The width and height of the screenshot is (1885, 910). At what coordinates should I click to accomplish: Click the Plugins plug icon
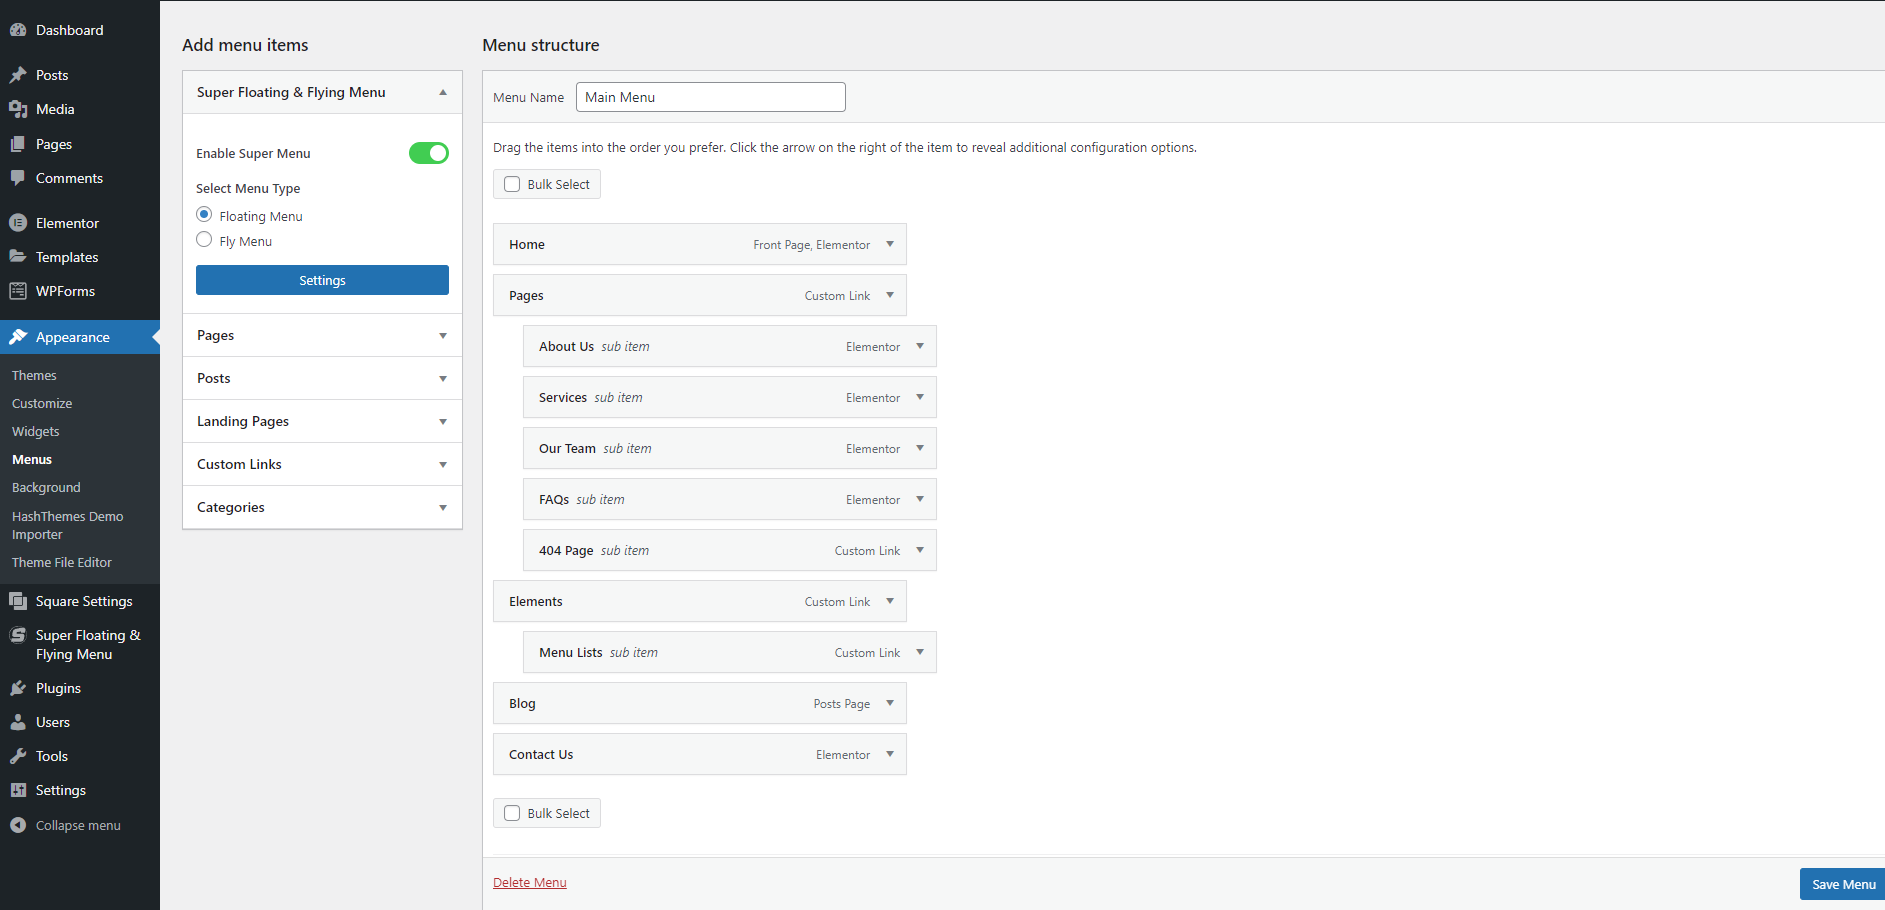pos(18,688)
